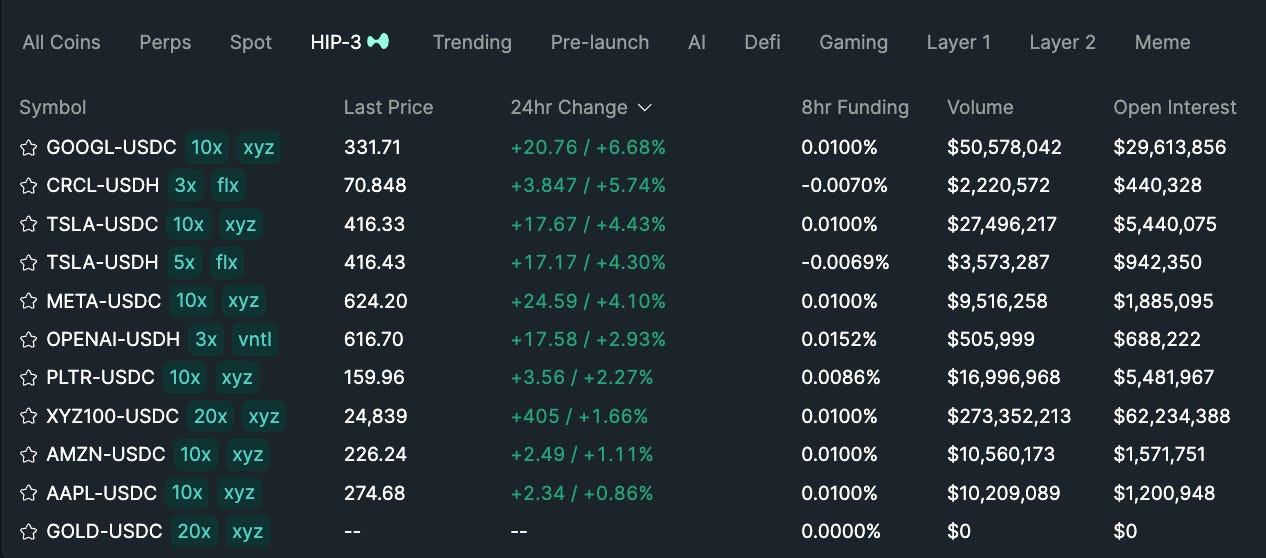
Task: Star the CRCL-USDH market
Action: (x=28, y=186)
